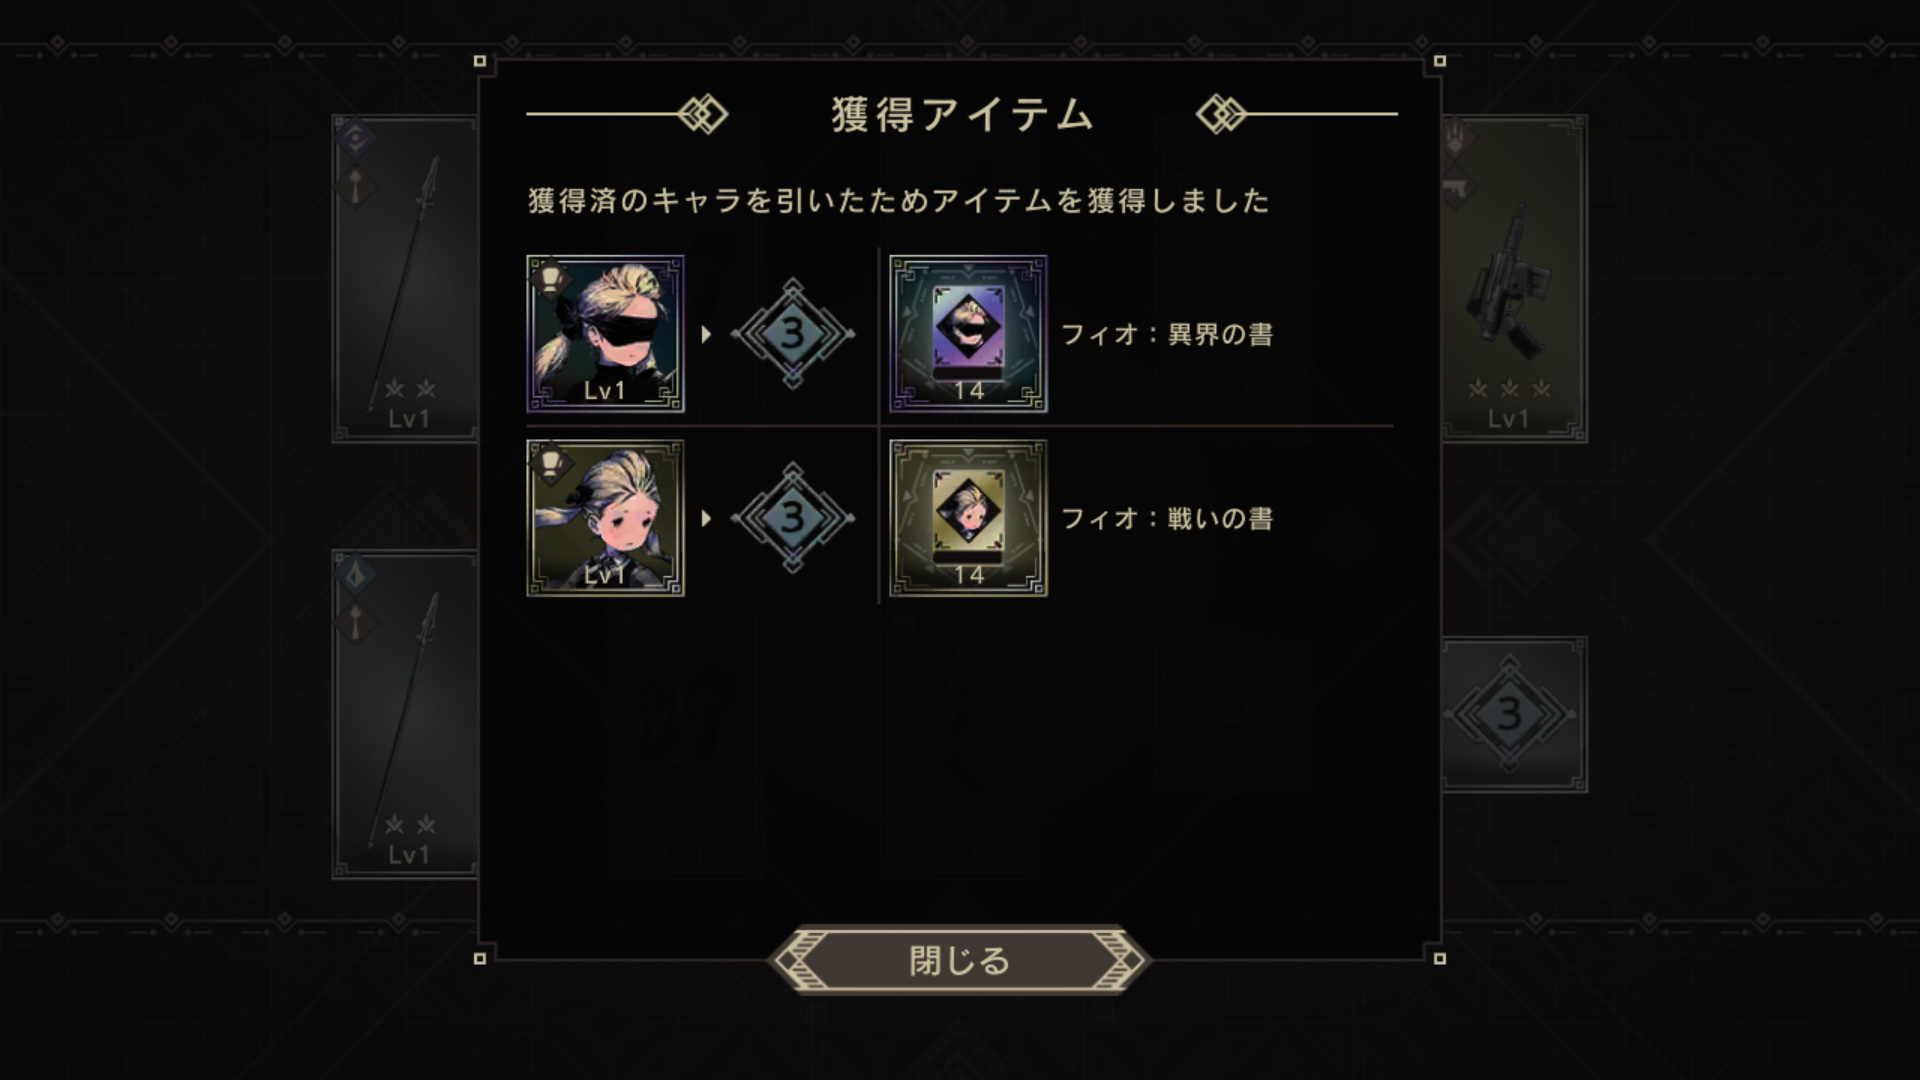The width and height of the screenshot is (1920, 1080).
Task: Click the 閉じる close button
Action: (959, 960)
